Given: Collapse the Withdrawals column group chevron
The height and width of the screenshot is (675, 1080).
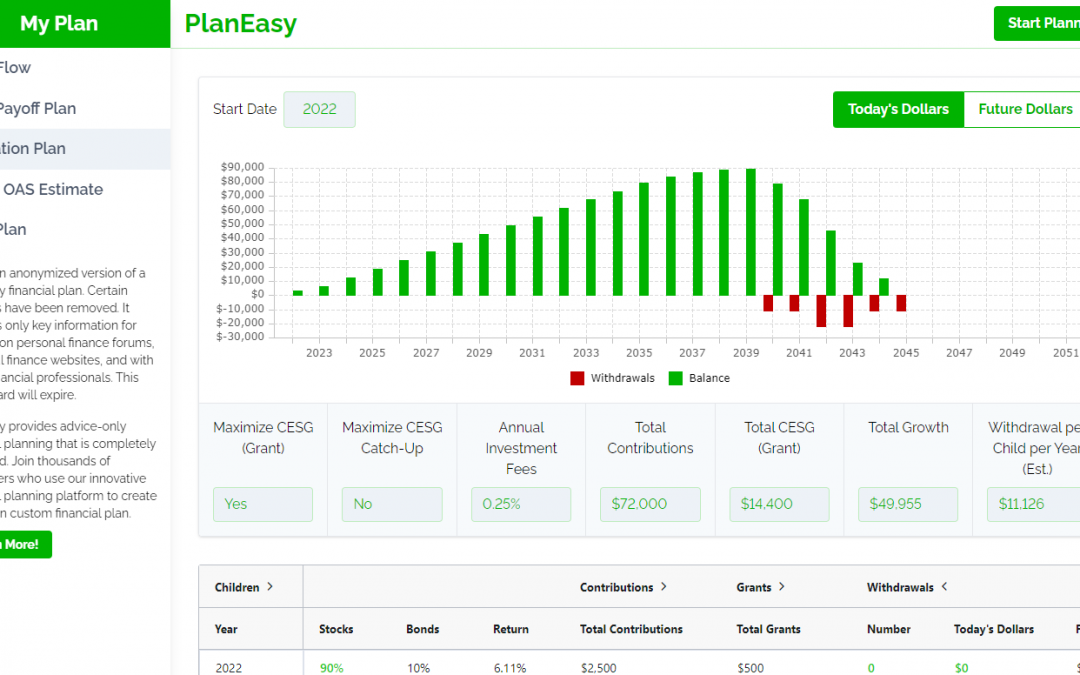Looking at the screenshot, I should [944, 587].
